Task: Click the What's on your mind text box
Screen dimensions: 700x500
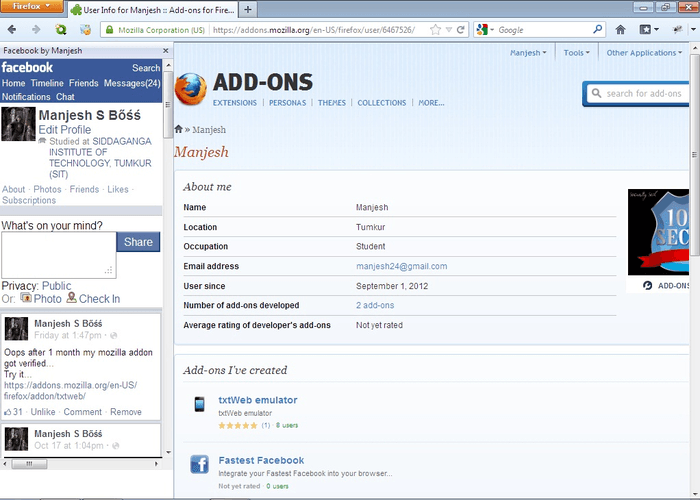Action: [59, 255]
